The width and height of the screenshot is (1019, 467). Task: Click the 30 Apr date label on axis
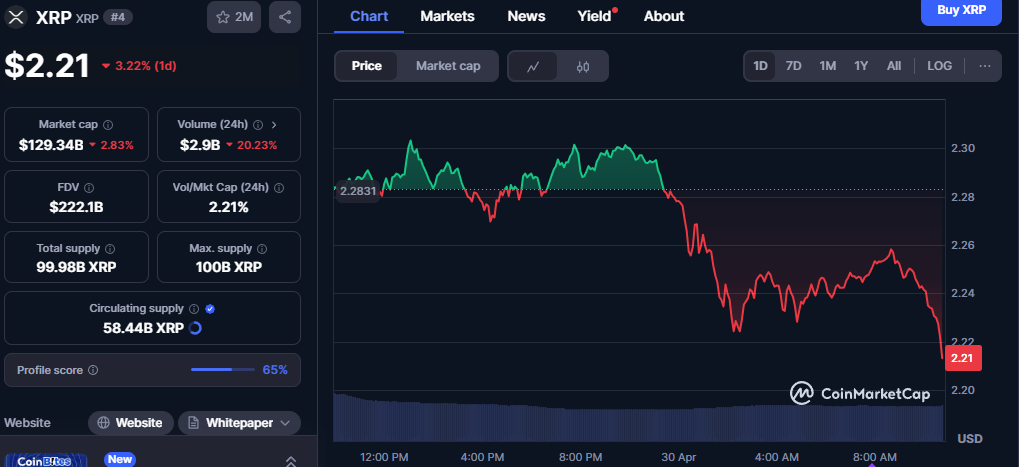[x=678, y=457]
